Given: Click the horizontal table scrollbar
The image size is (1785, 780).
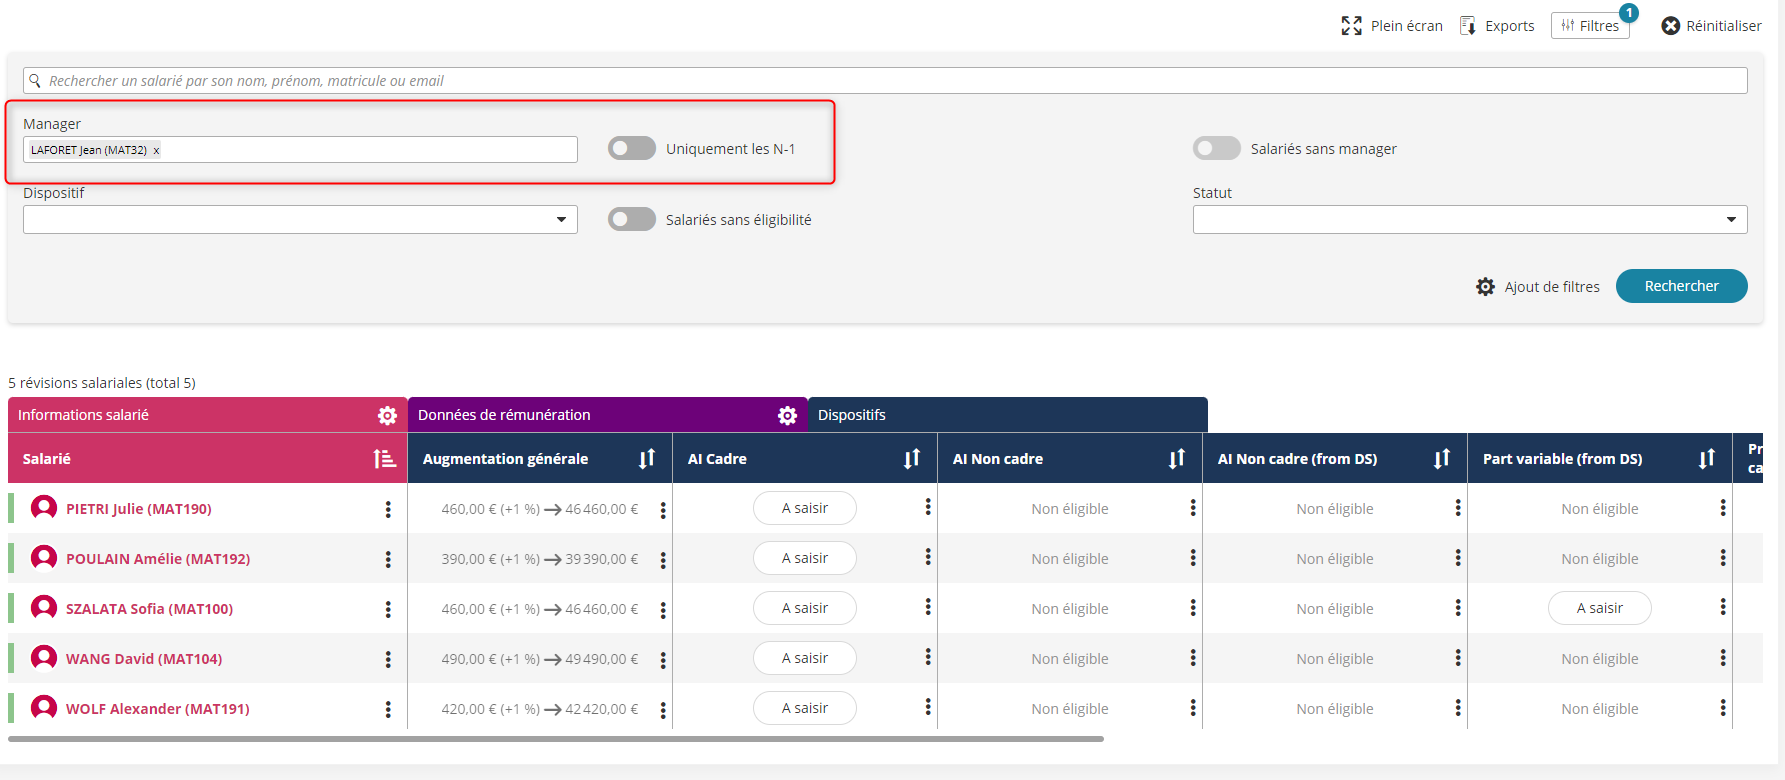Looking at the screenshot, I should (555, 739).
